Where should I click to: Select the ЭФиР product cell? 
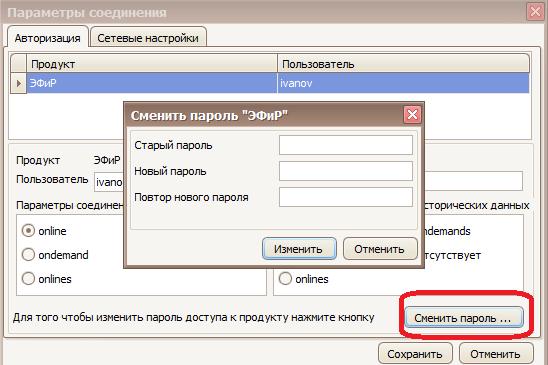(152, 83)
